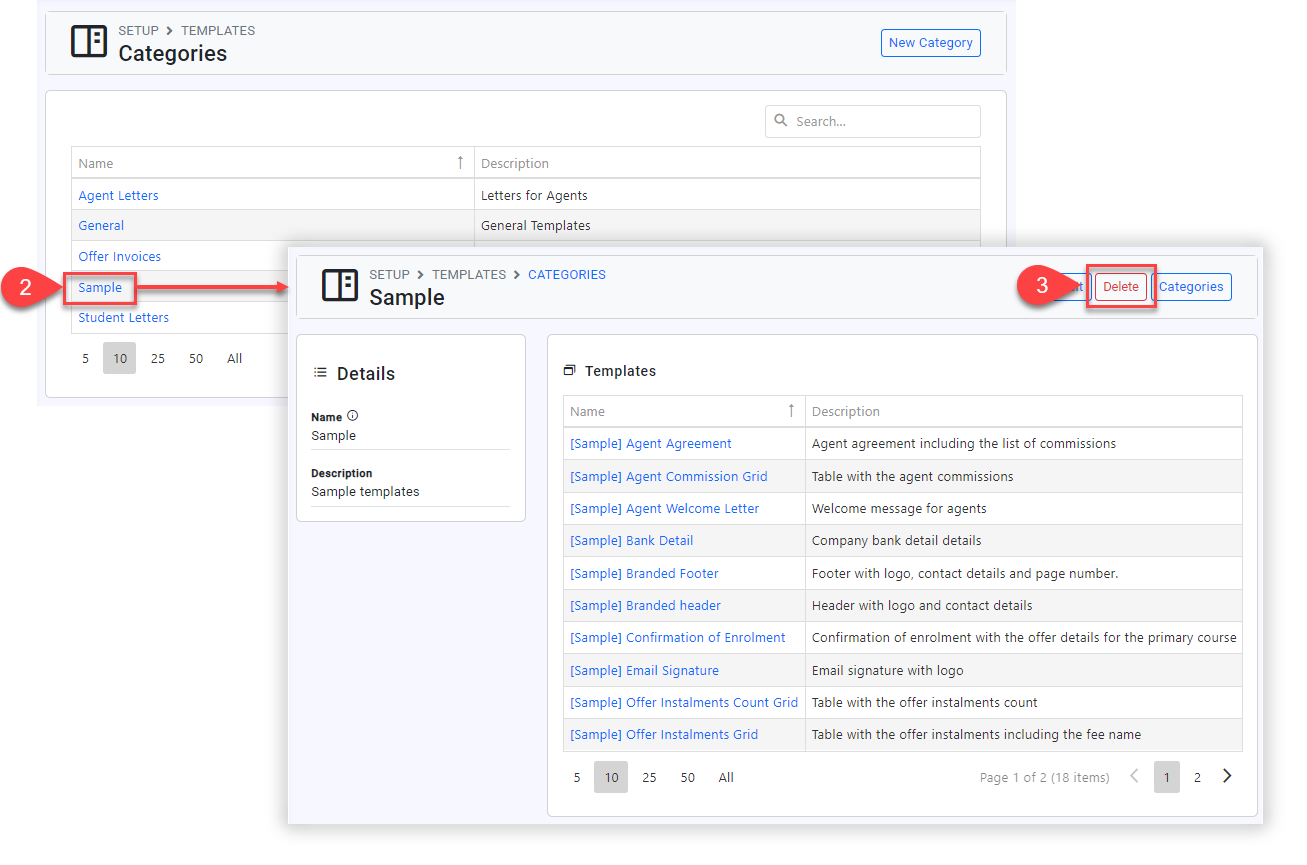This screenshot has height=865, width=1307.
Task: Sort Templates table by Name arrow
Action: click(791, 411)
